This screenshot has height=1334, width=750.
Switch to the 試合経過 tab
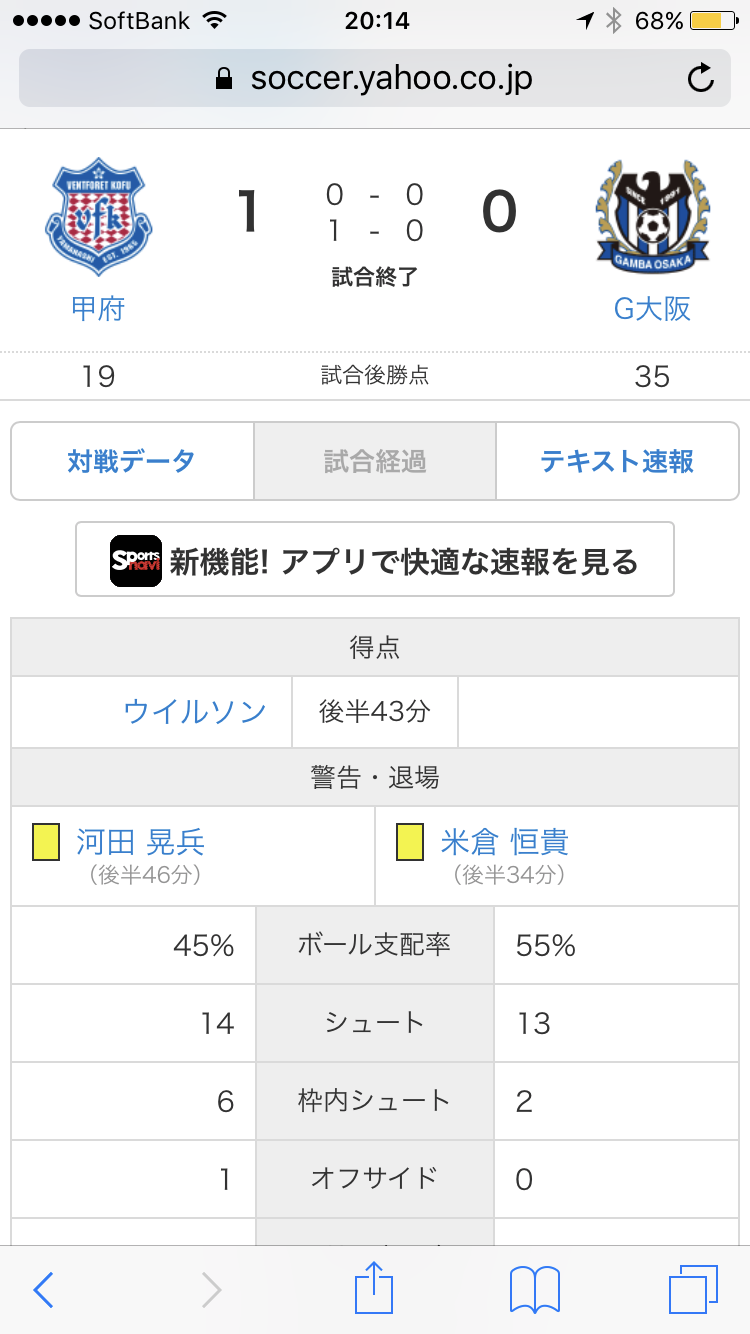pos(375,461)
